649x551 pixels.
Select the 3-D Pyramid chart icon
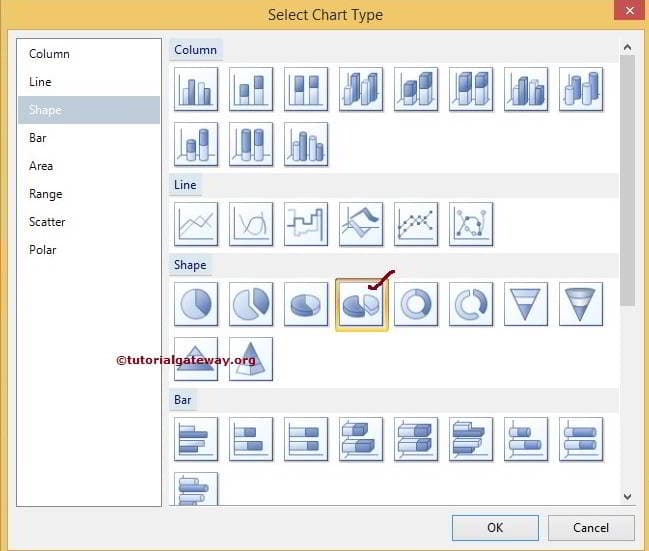251,359
